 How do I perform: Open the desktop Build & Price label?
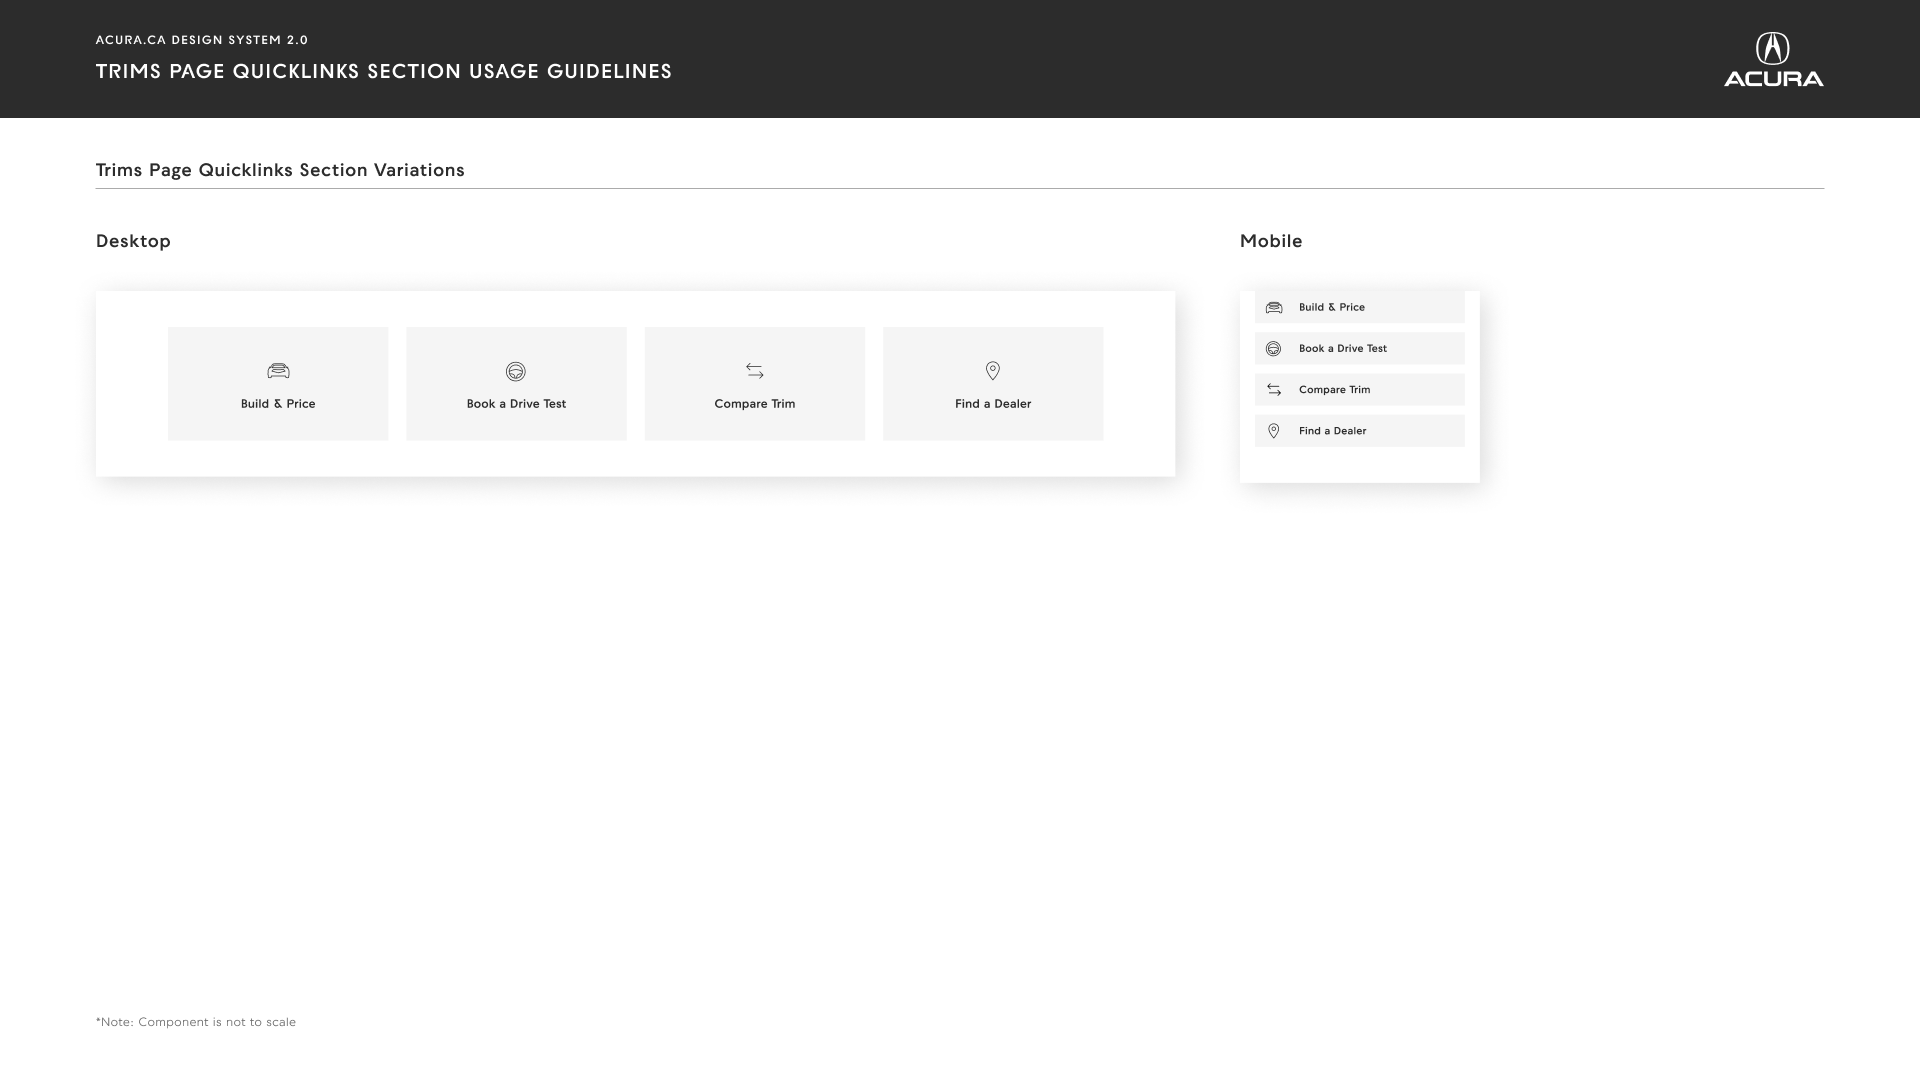tap(278, 404)
